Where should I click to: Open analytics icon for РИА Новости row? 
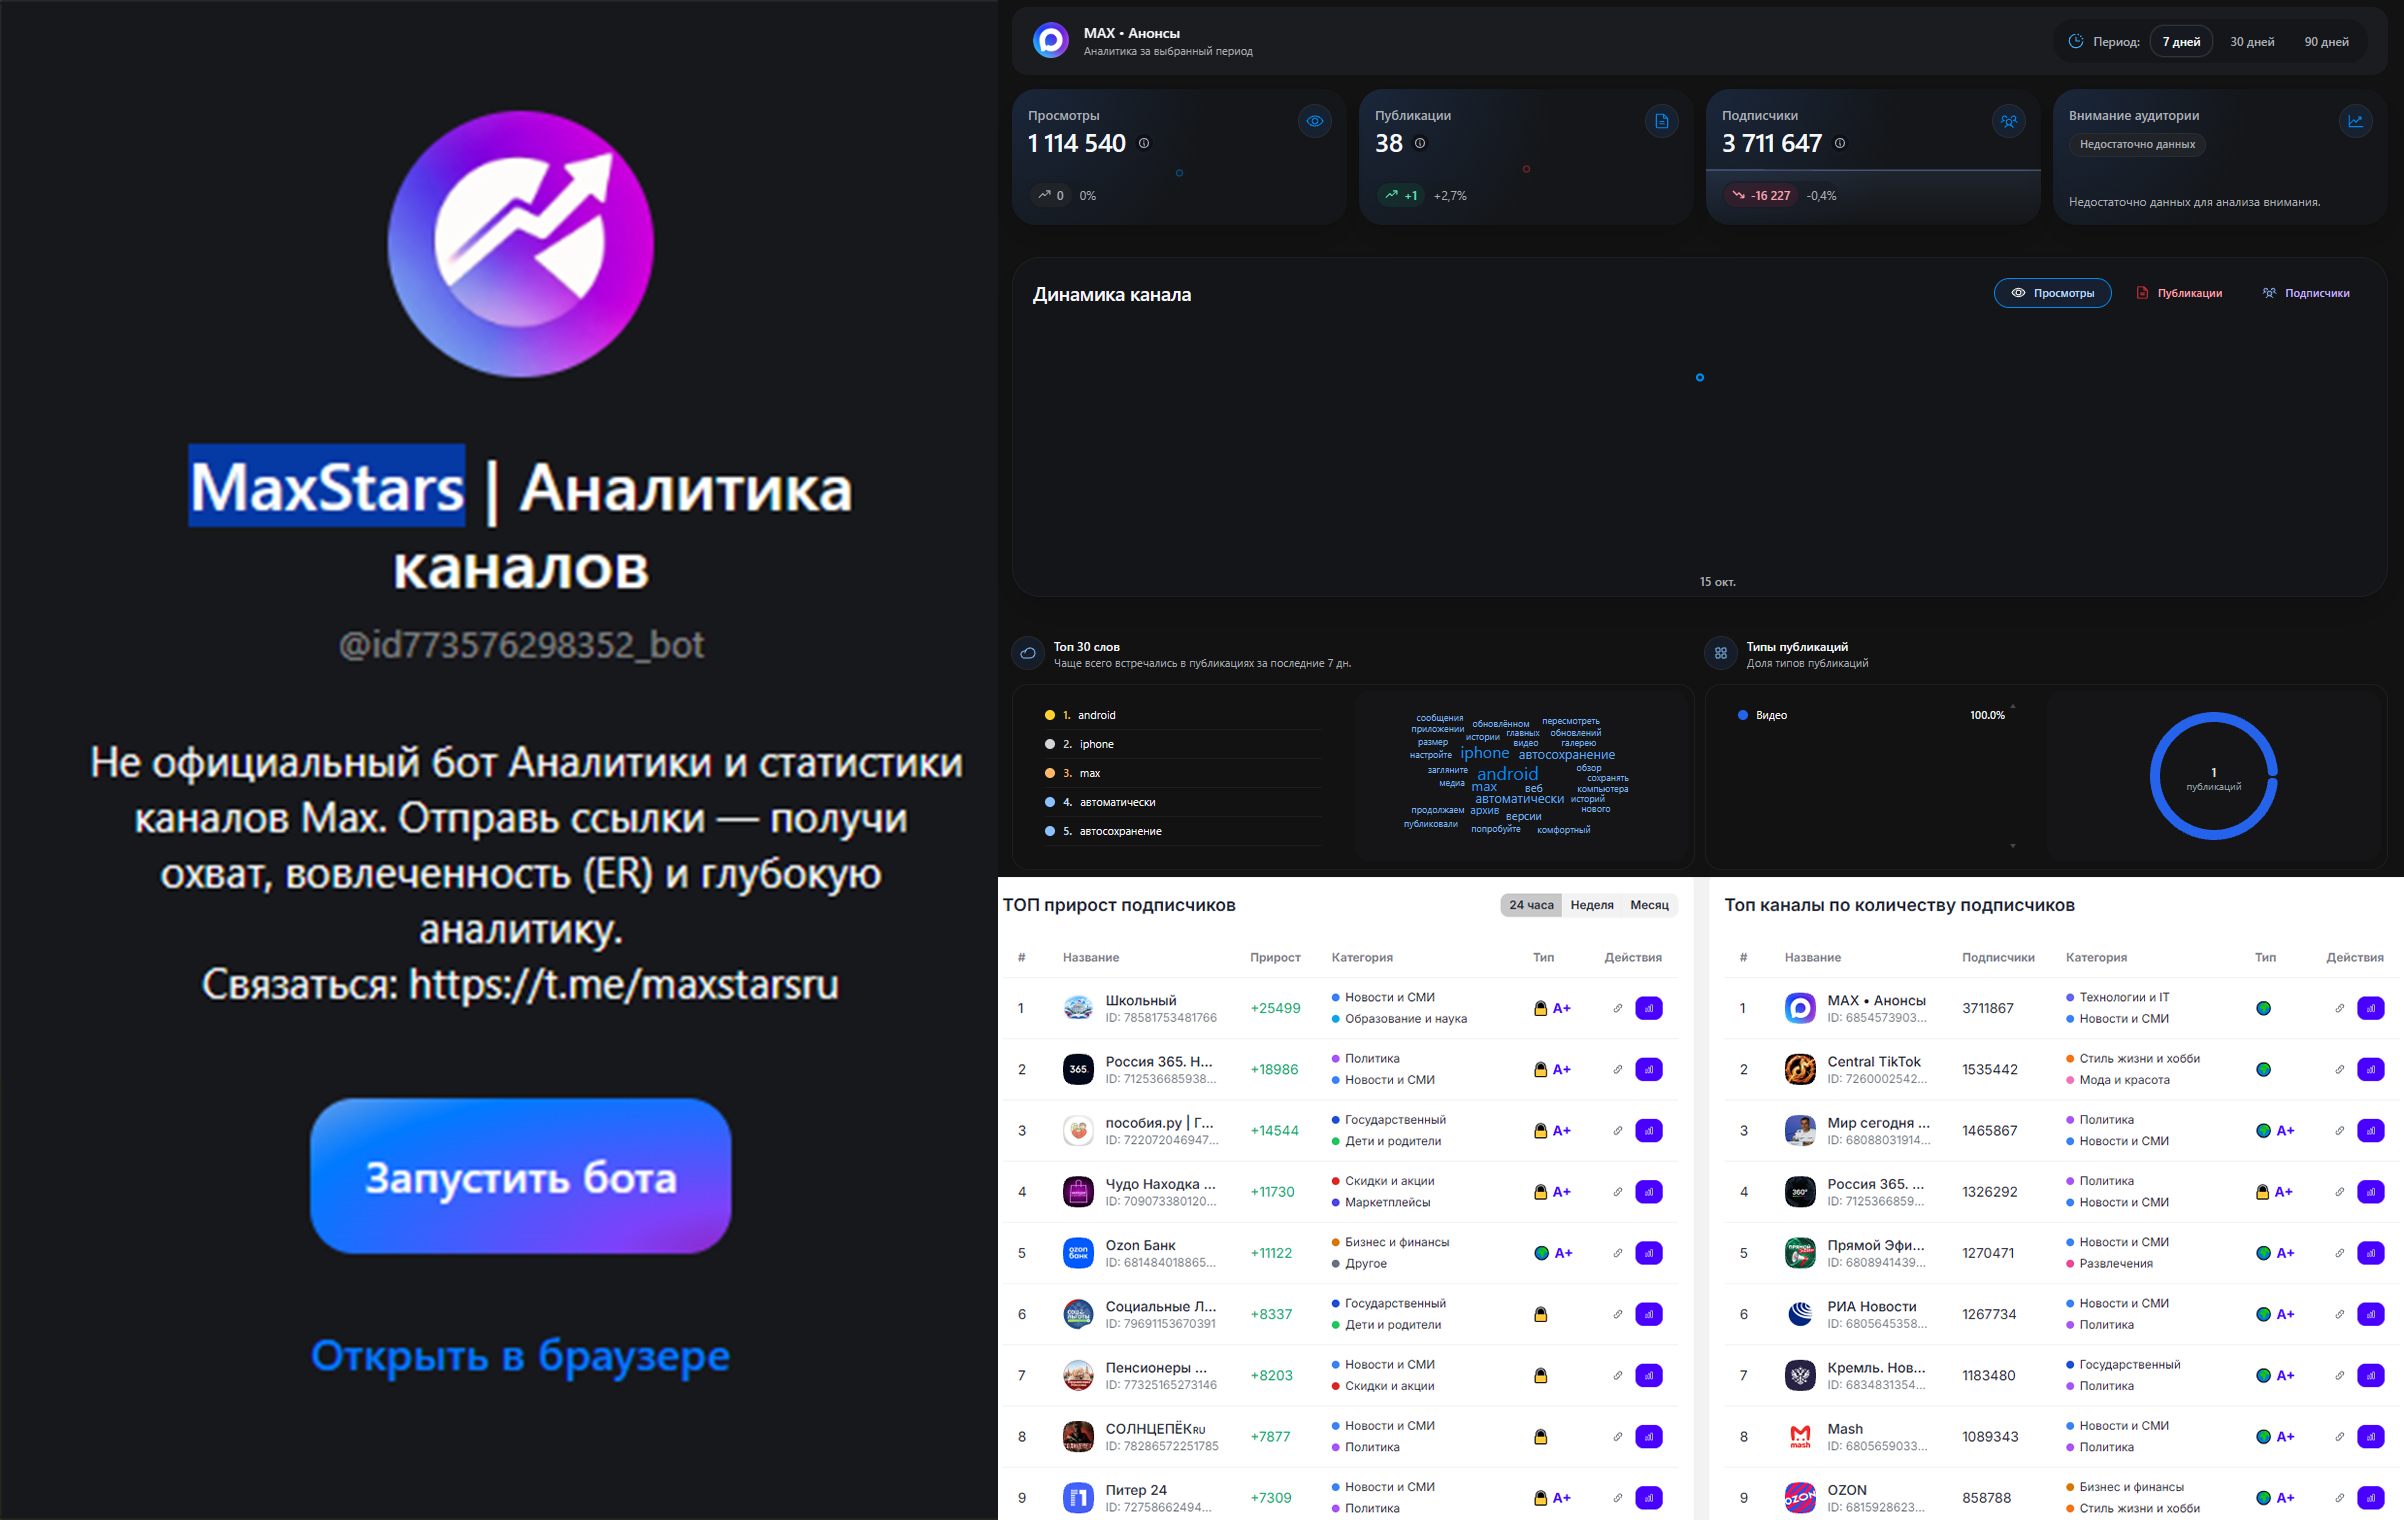[2371, 1314]
